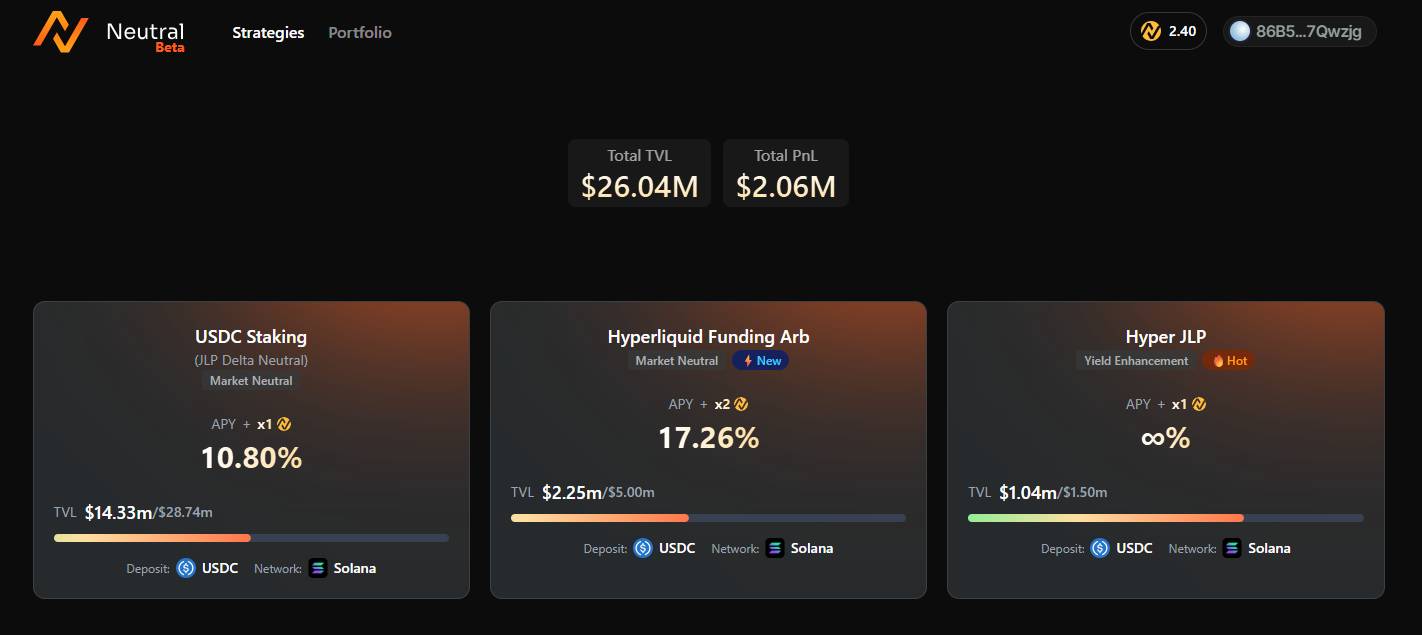Click USDC Staking TVL progress bar
1422x635 pixels.
pos(251,538)
